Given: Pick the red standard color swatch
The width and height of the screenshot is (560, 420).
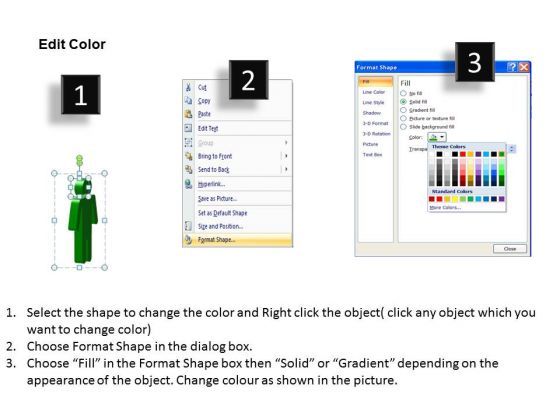Looking at the screenshot, I should (x=439, y=199).
